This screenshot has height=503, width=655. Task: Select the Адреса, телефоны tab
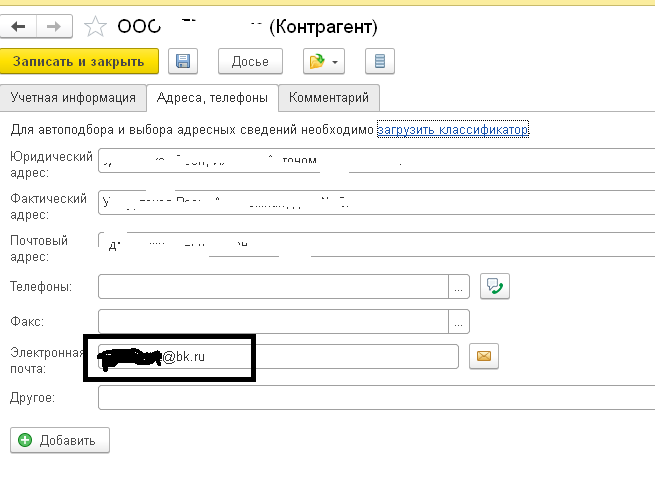click(x=212, y=98)
